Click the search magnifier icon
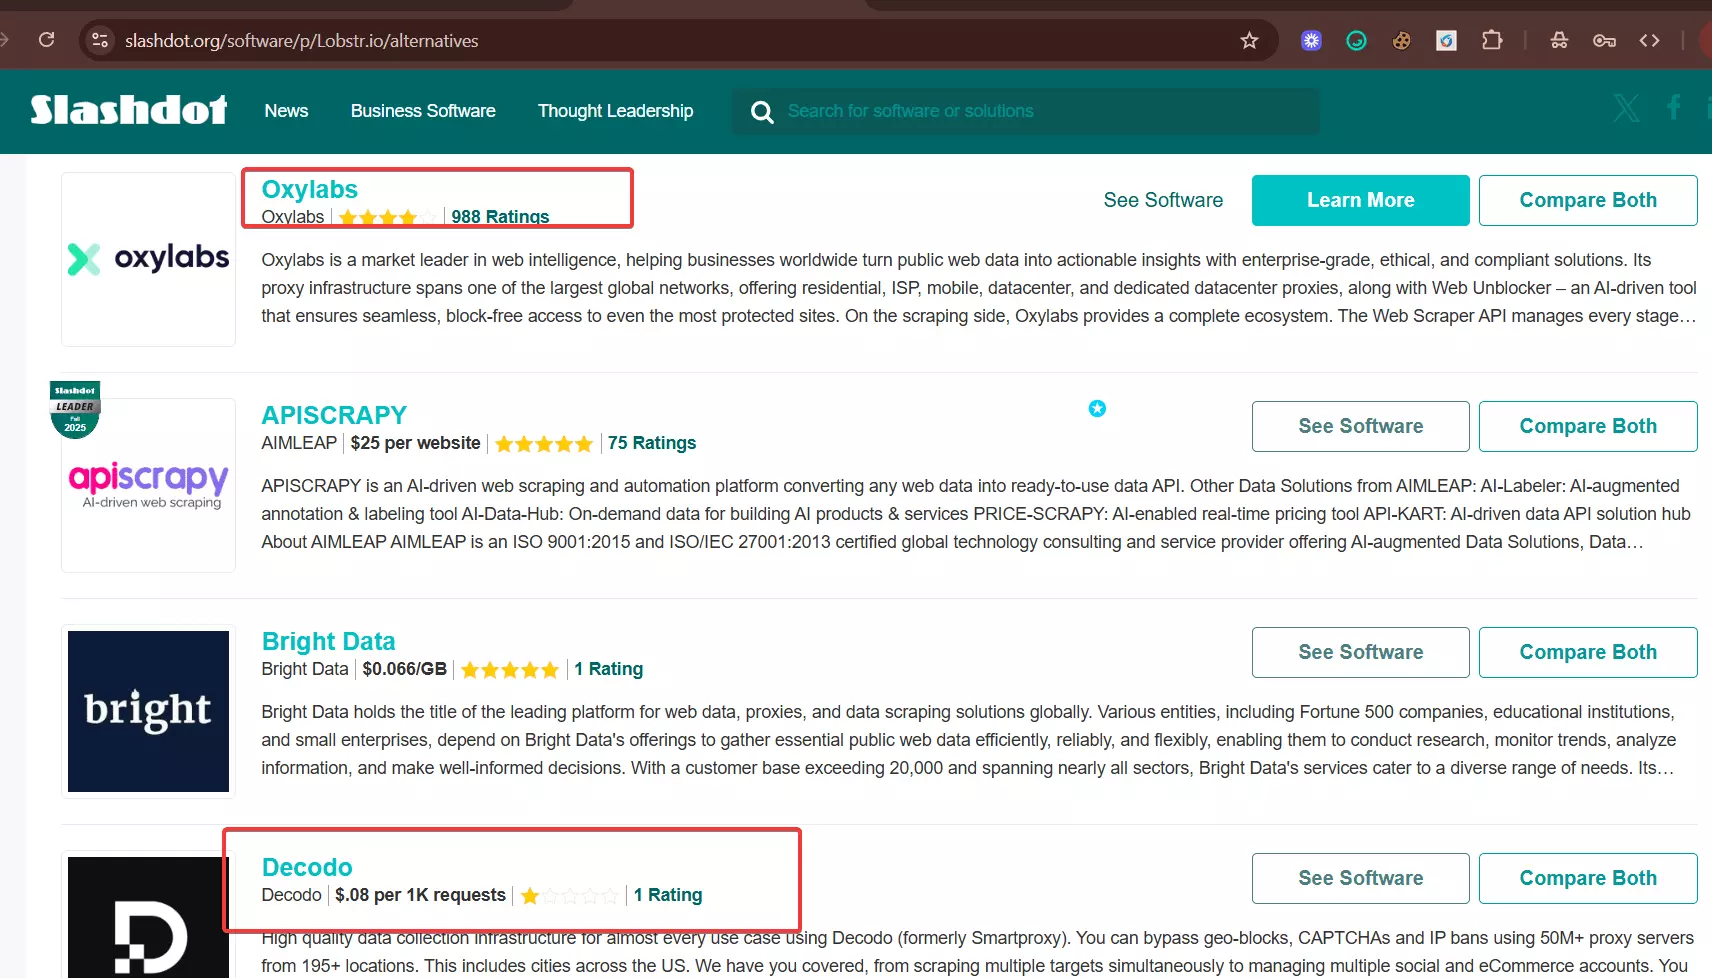 click(x=762, y=112)
